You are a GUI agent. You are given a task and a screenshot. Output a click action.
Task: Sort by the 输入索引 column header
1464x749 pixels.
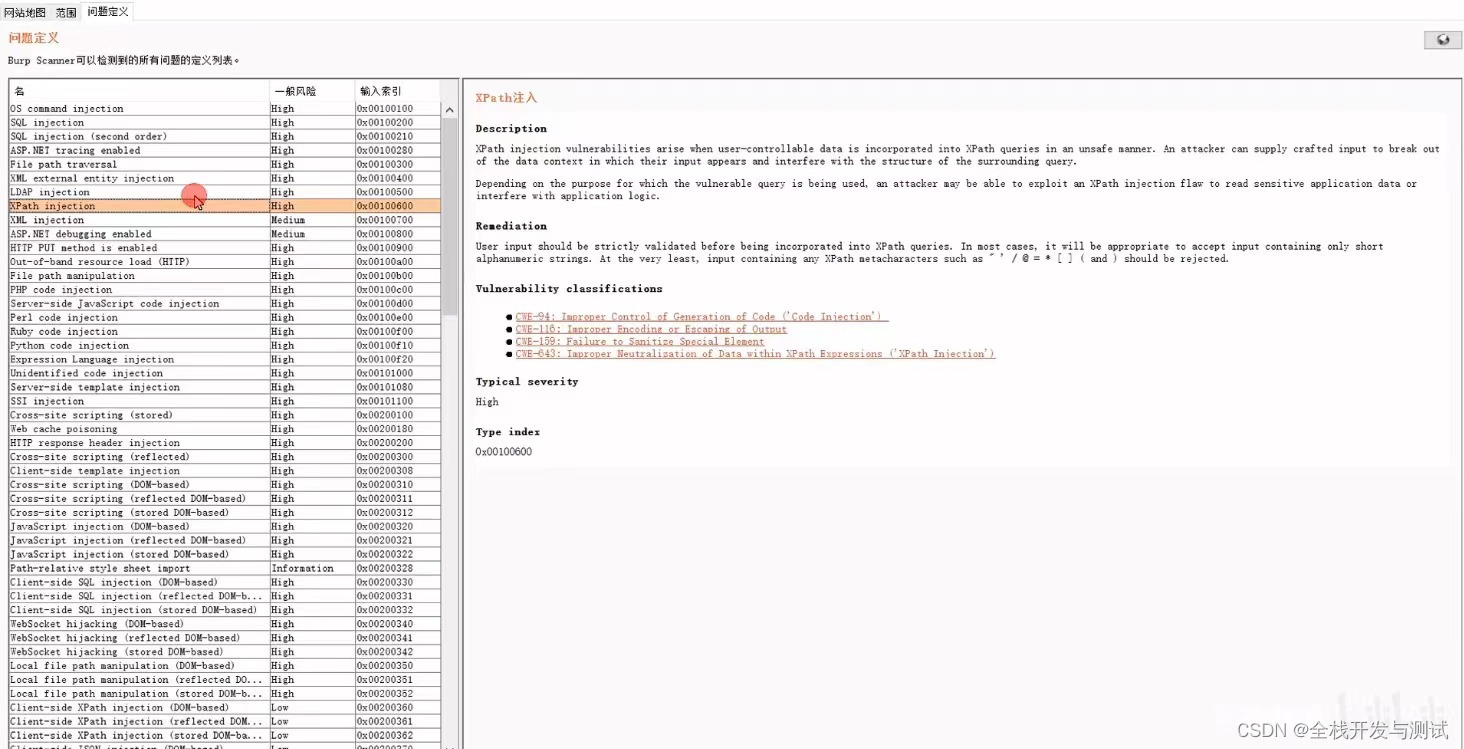click(x=398, y=91)
